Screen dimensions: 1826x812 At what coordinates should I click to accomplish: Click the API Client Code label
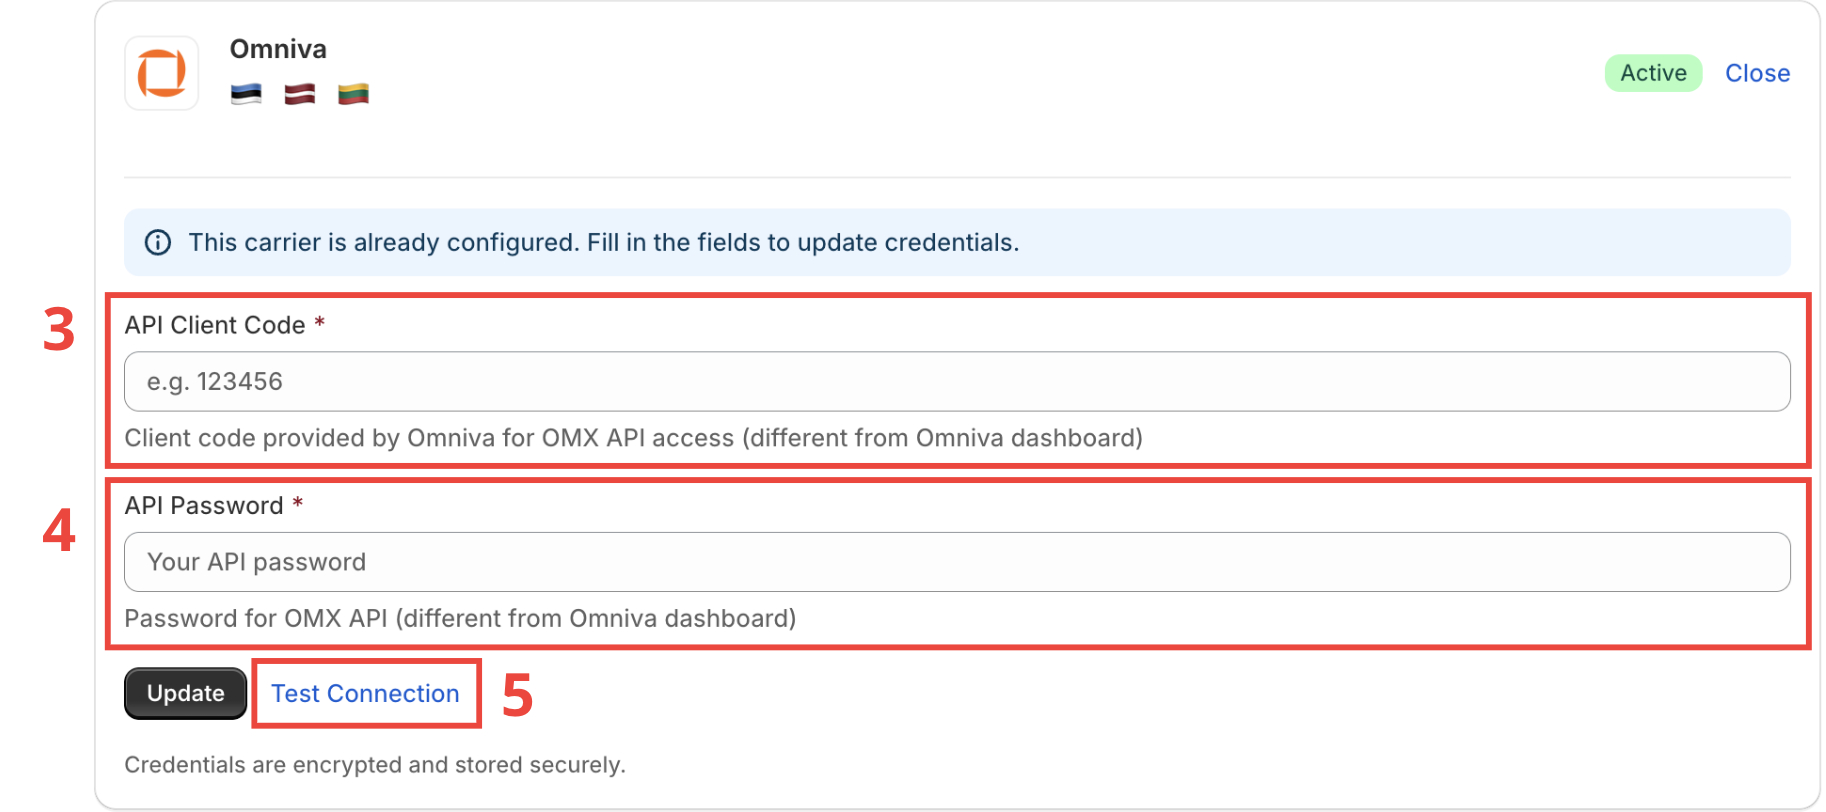click(215, 325)
